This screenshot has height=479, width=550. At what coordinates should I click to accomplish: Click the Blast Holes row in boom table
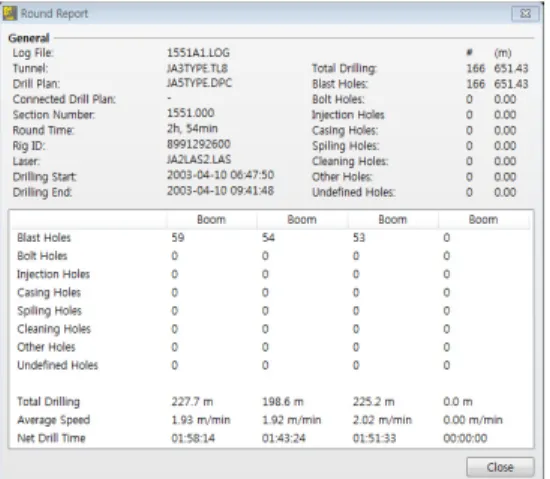pos(270,238)
